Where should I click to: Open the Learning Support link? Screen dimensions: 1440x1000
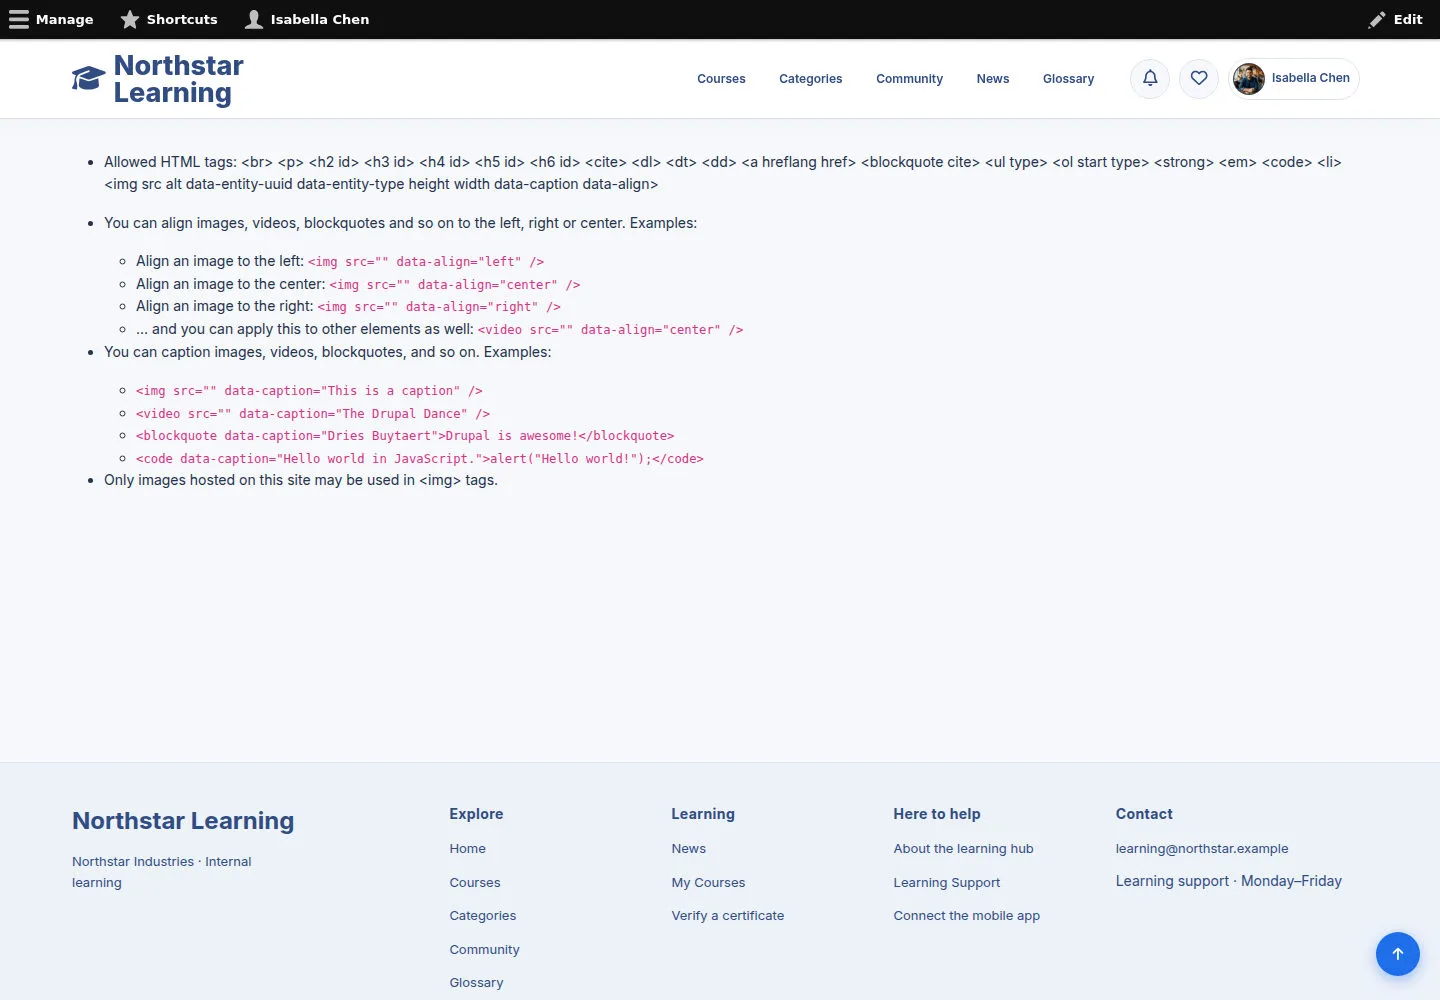[x=946, y=883]
